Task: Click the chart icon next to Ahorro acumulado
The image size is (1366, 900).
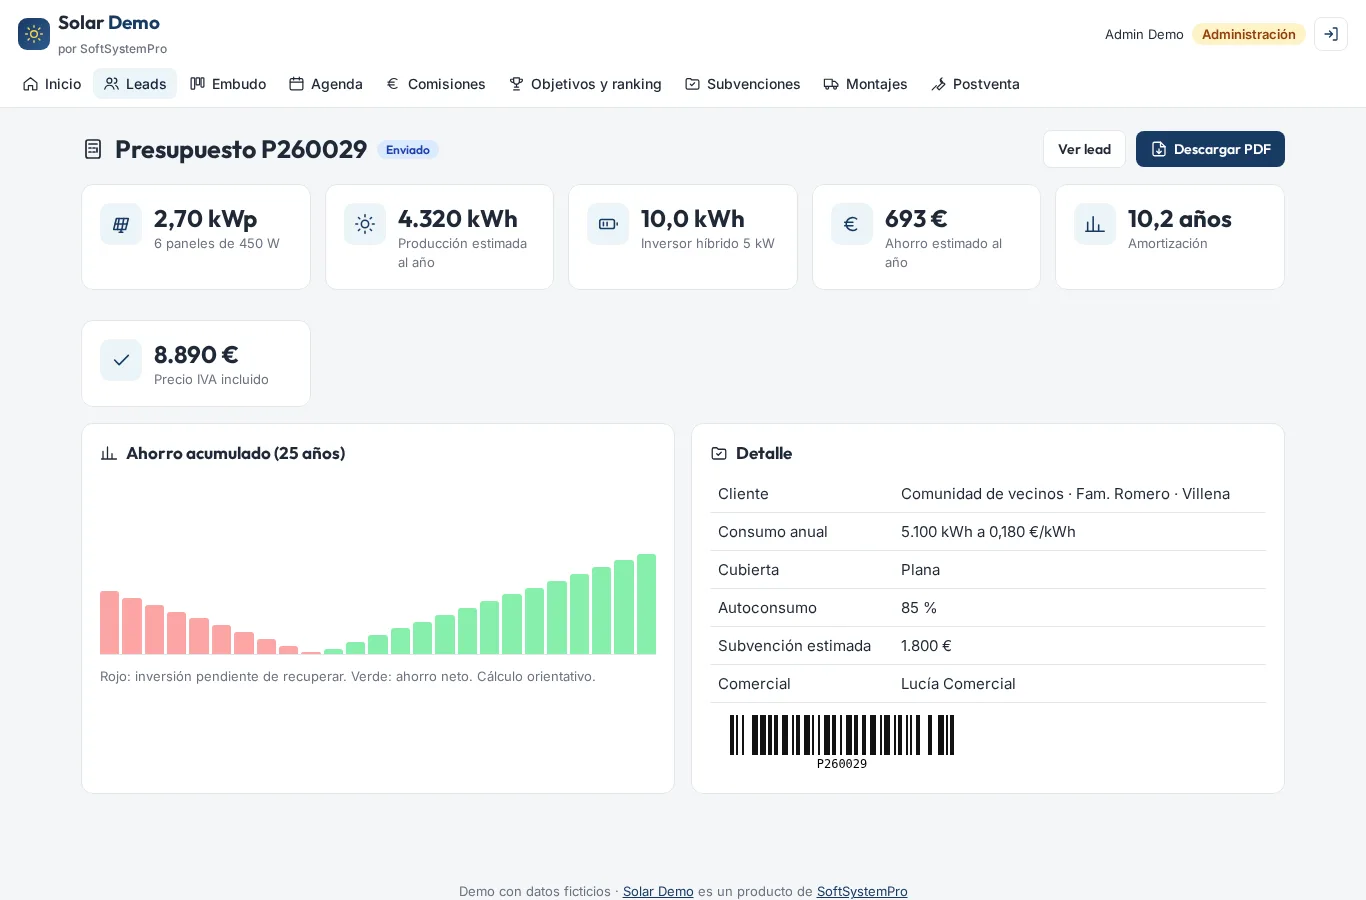Action: point(109,454)
